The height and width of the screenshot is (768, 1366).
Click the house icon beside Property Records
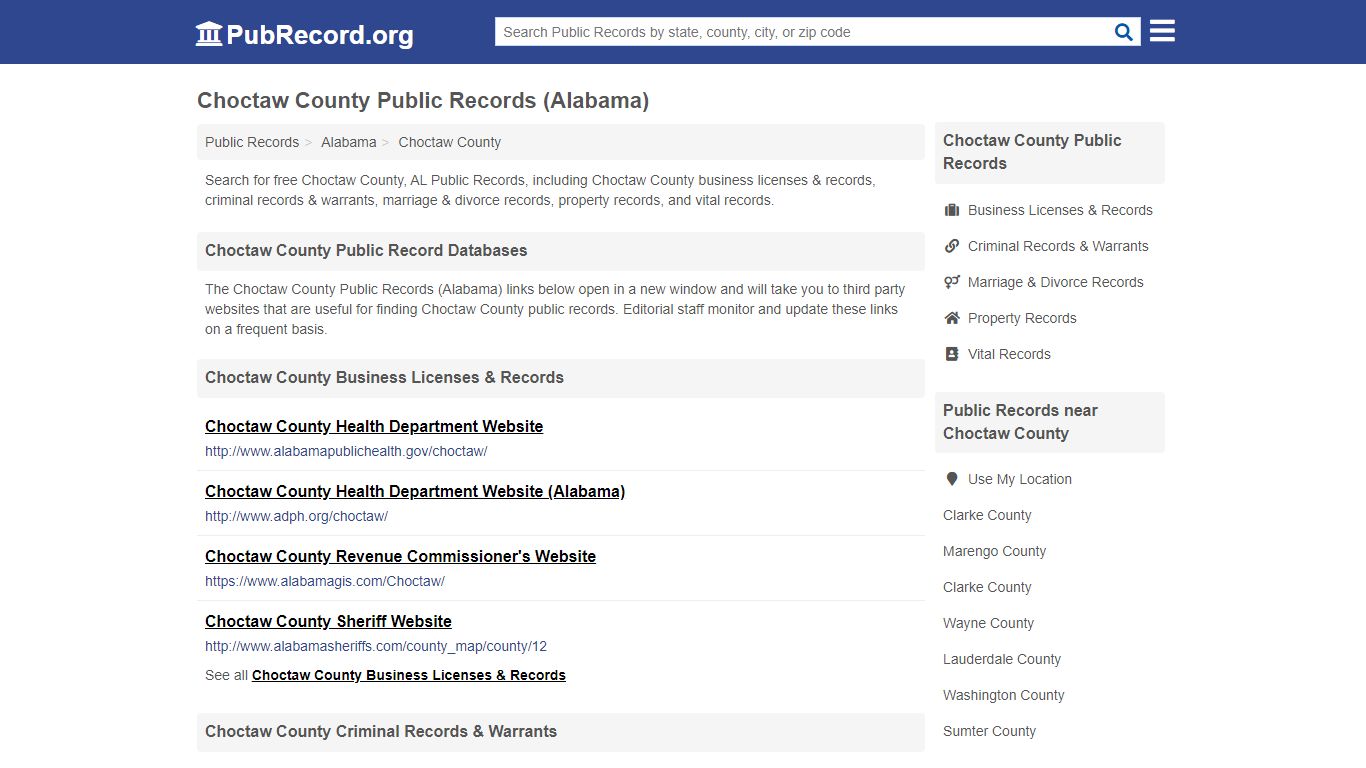click(952, 318)
